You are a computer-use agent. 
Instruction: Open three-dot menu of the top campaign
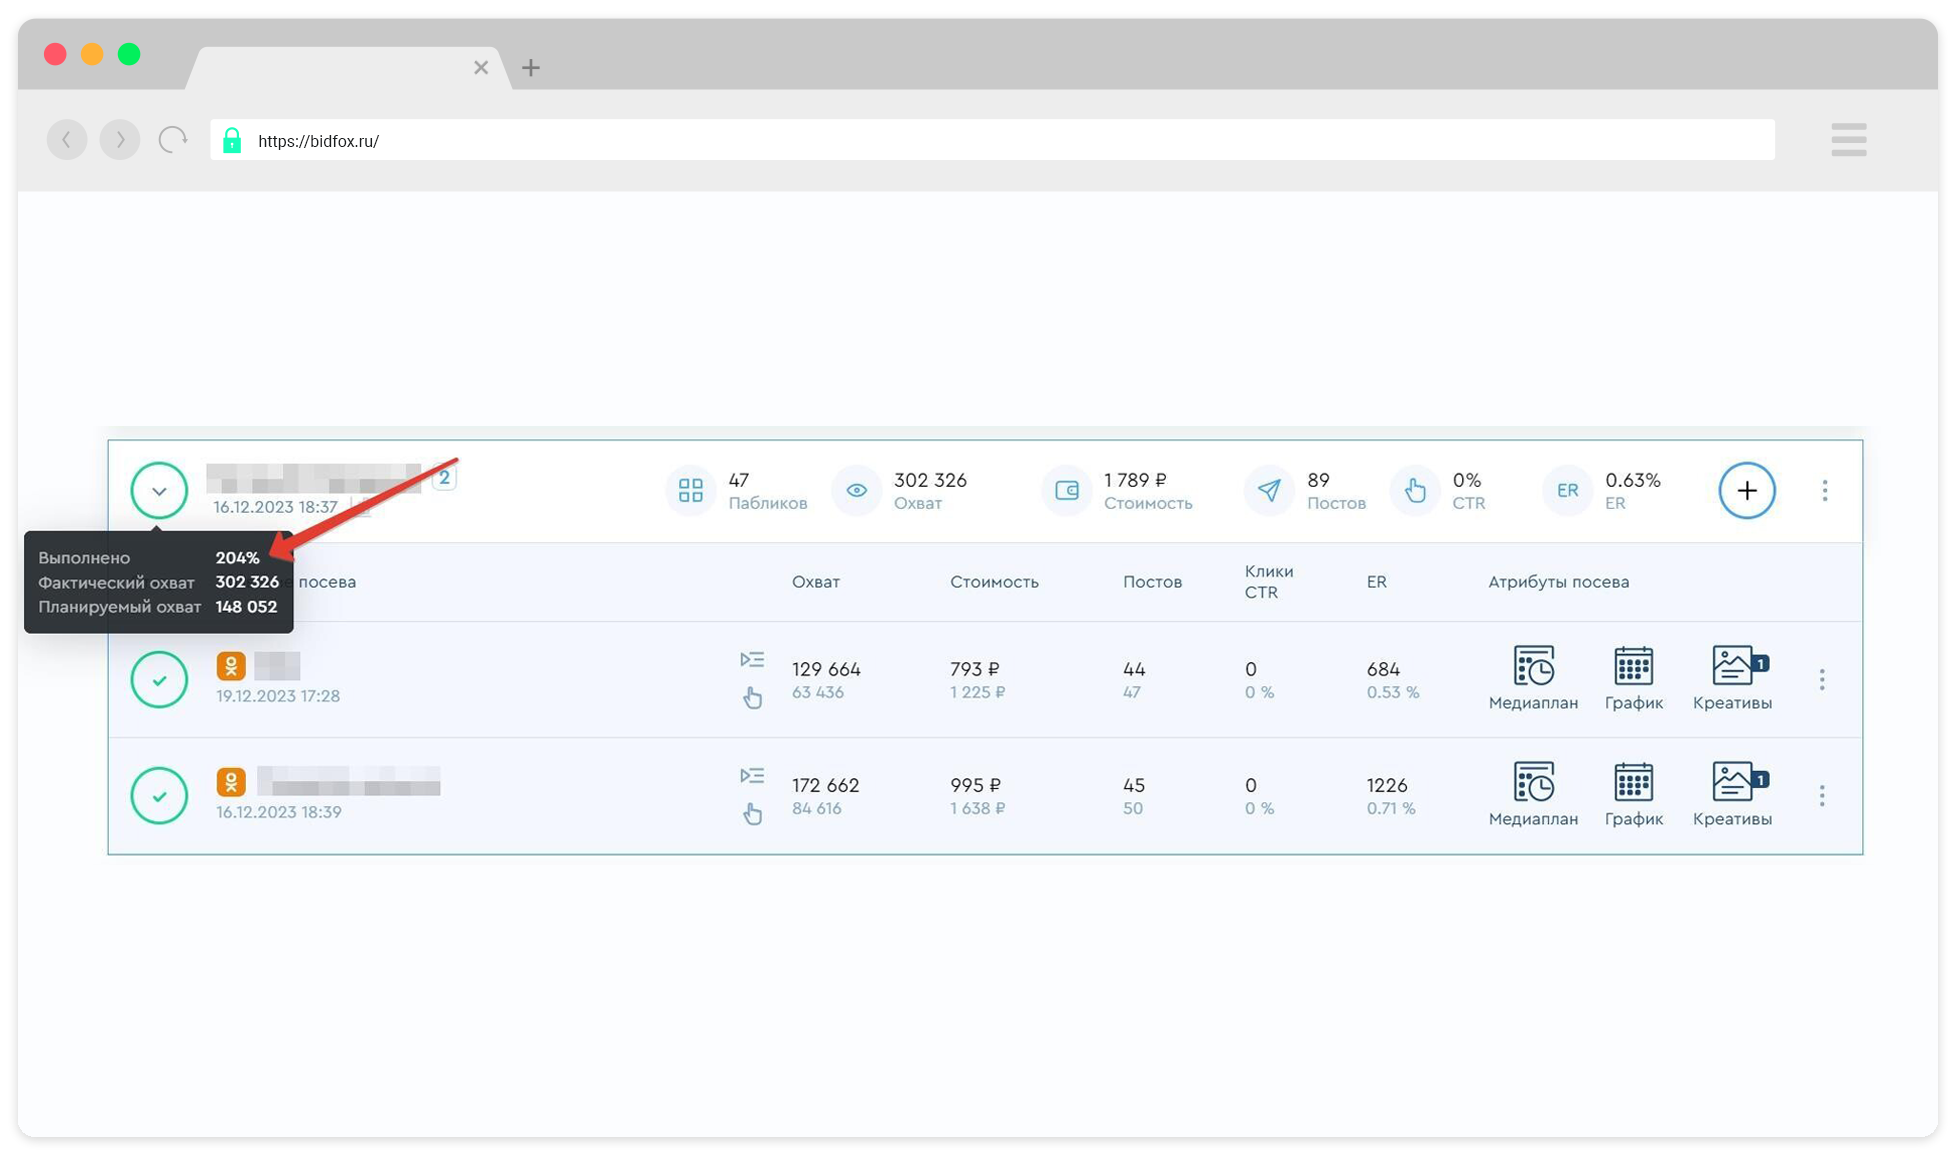pos(1825,490)
